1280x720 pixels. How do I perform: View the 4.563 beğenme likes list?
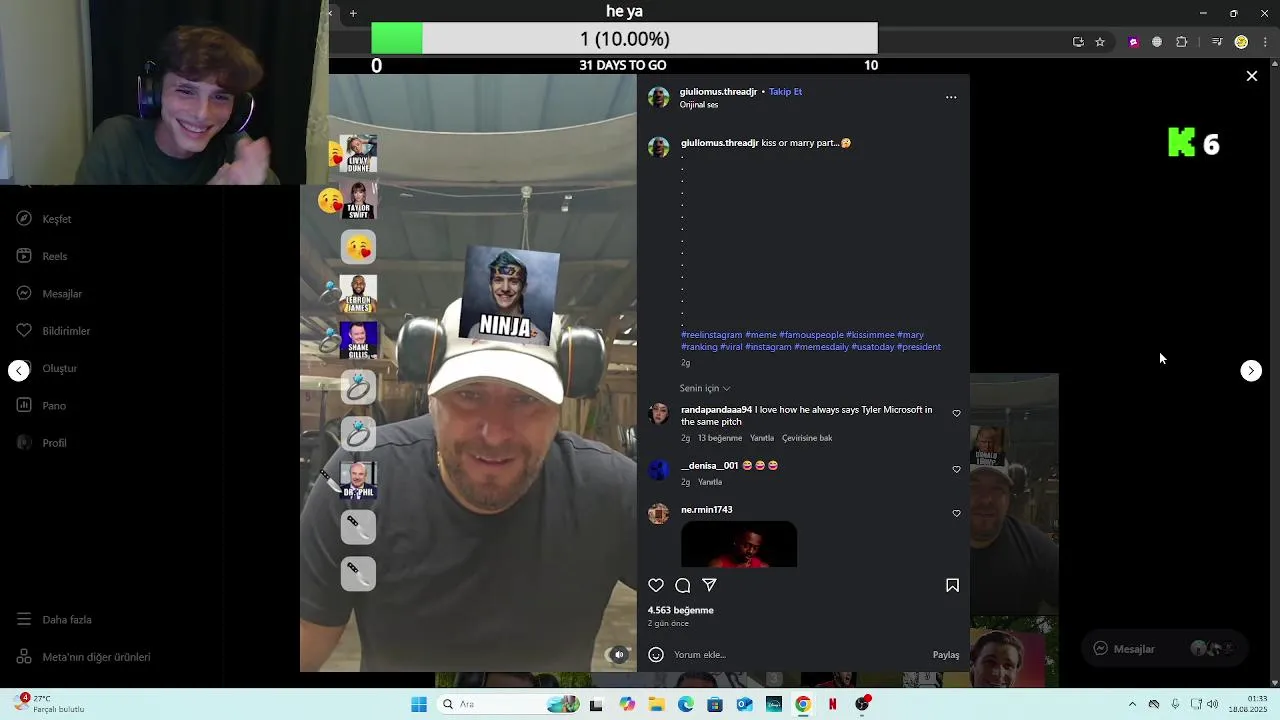pos(681,610)
